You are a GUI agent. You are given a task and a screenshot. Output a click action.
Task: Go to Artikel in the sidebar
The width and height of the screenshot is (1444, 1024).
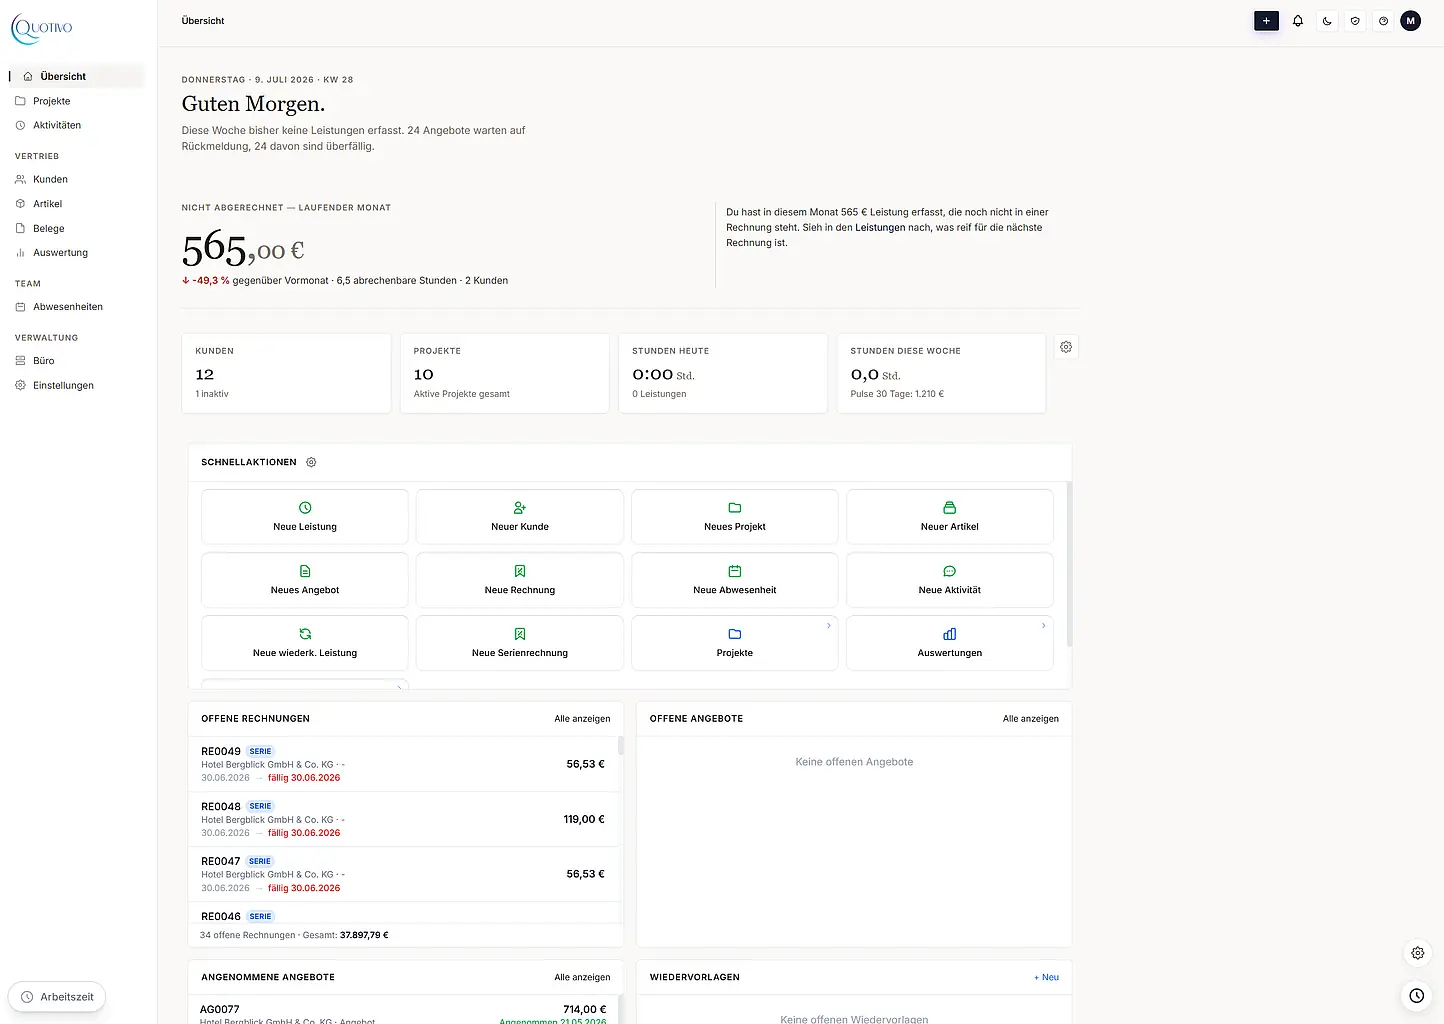click(x=77, y=203)
